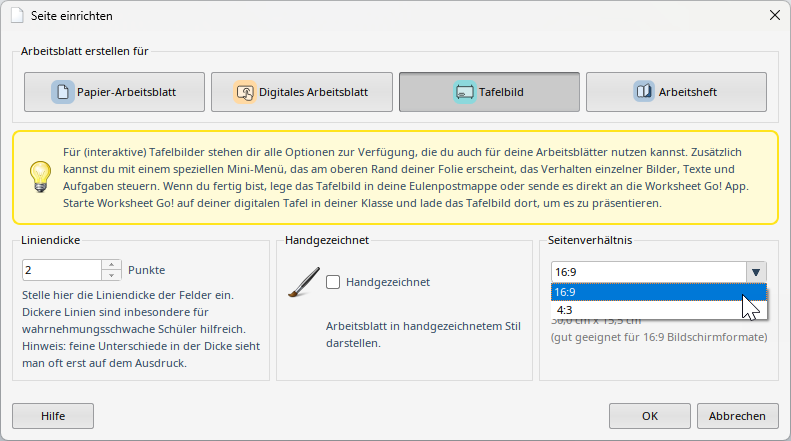Confirm the page setup with OK

tap(650, 416)
